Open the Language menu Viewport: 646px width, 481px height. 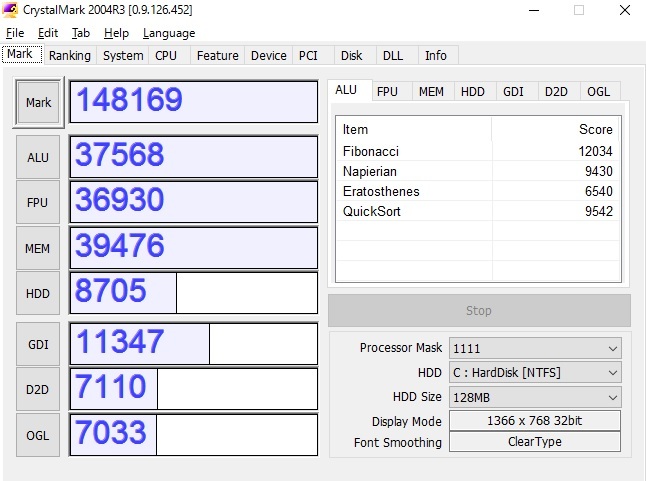(x=169, y=33)
